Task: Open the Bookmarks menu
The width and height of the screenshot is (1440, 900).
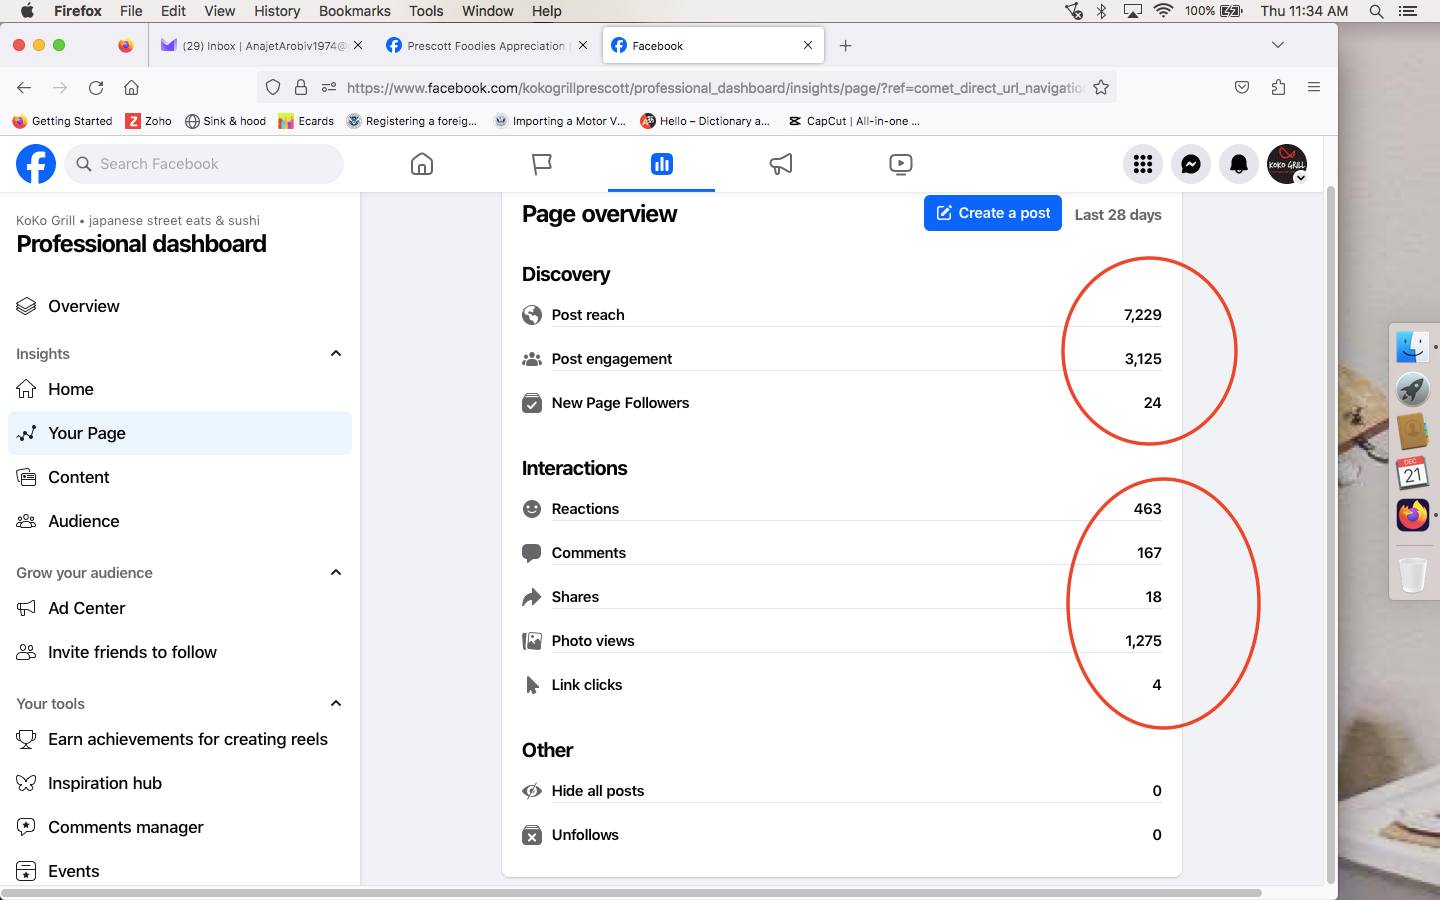Action: tap(354, 11)
